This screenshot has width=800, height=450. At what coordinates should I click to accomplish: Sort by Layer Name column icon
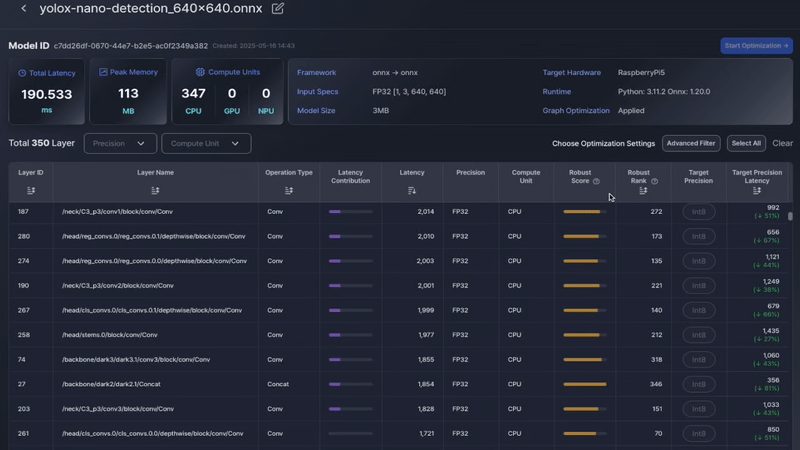click(x=155, y=190)
